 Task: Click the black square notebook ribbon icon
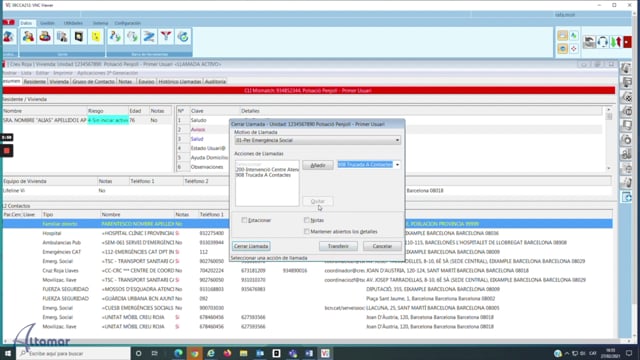tap(79, 37)
